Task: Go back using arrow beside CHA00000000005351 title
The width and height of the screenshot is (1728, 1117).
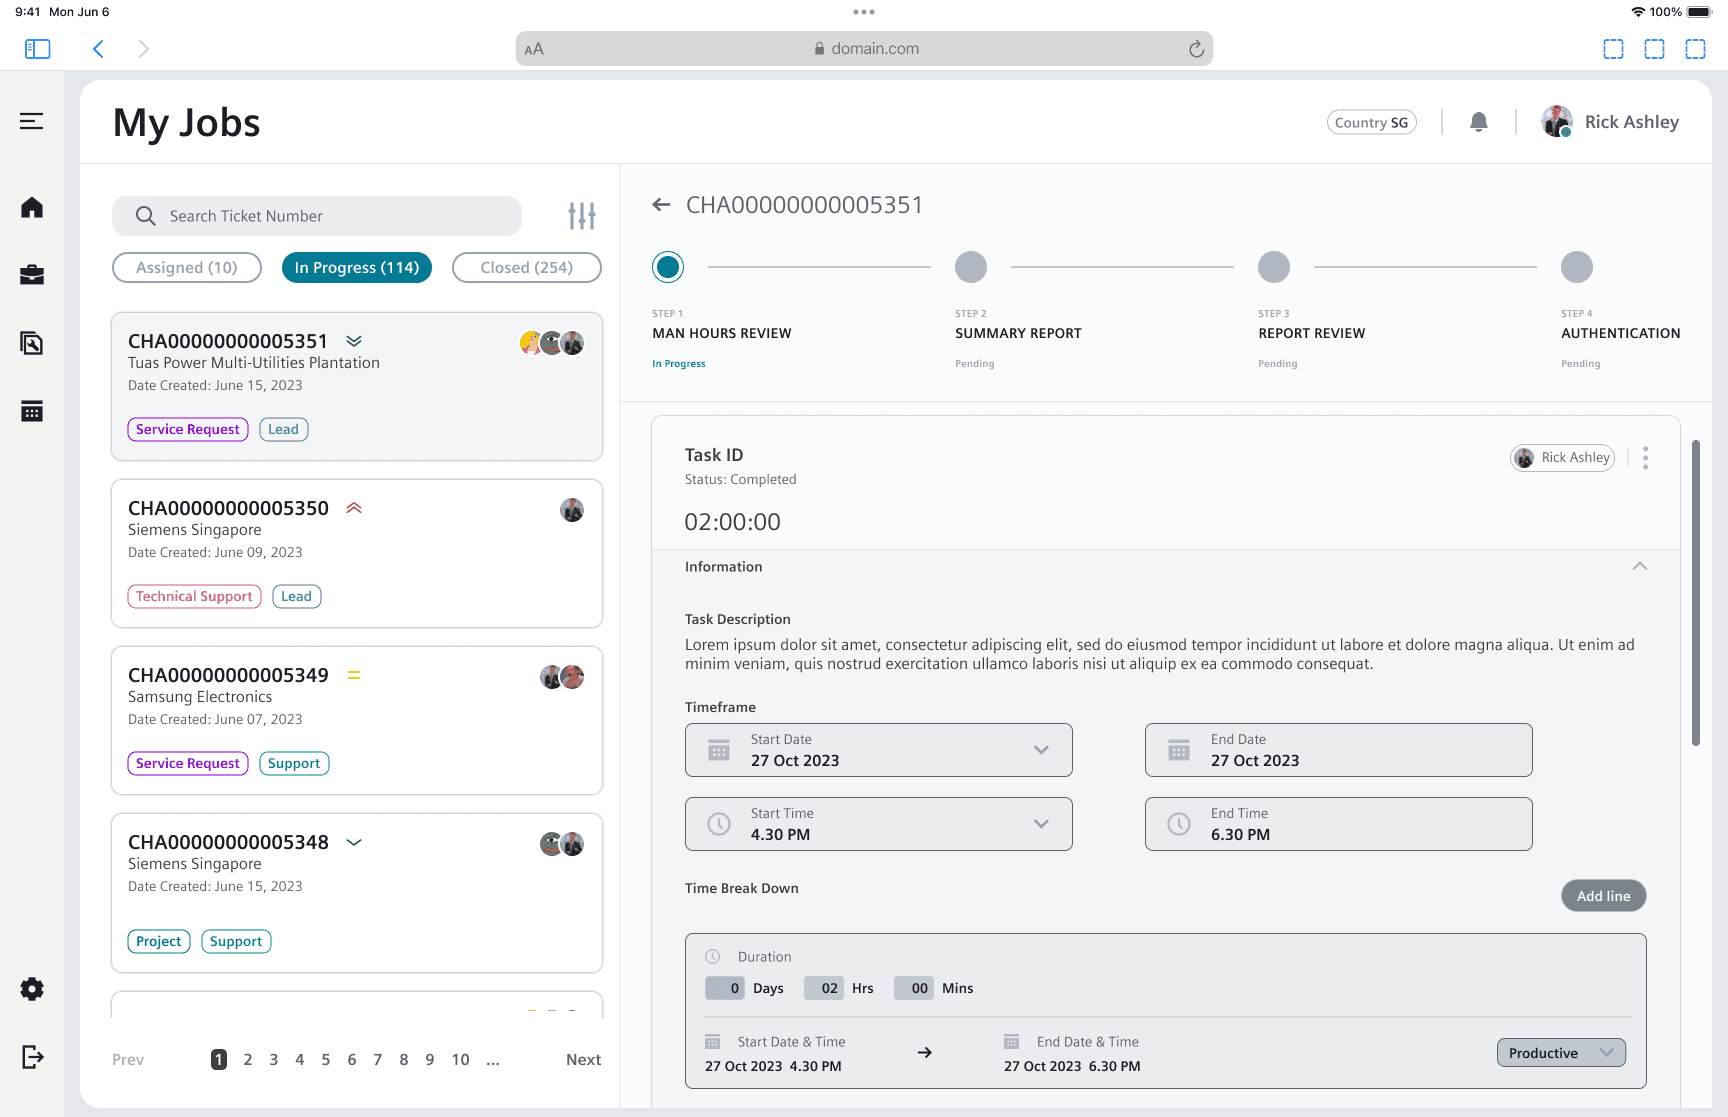Action: click(661, 205)
